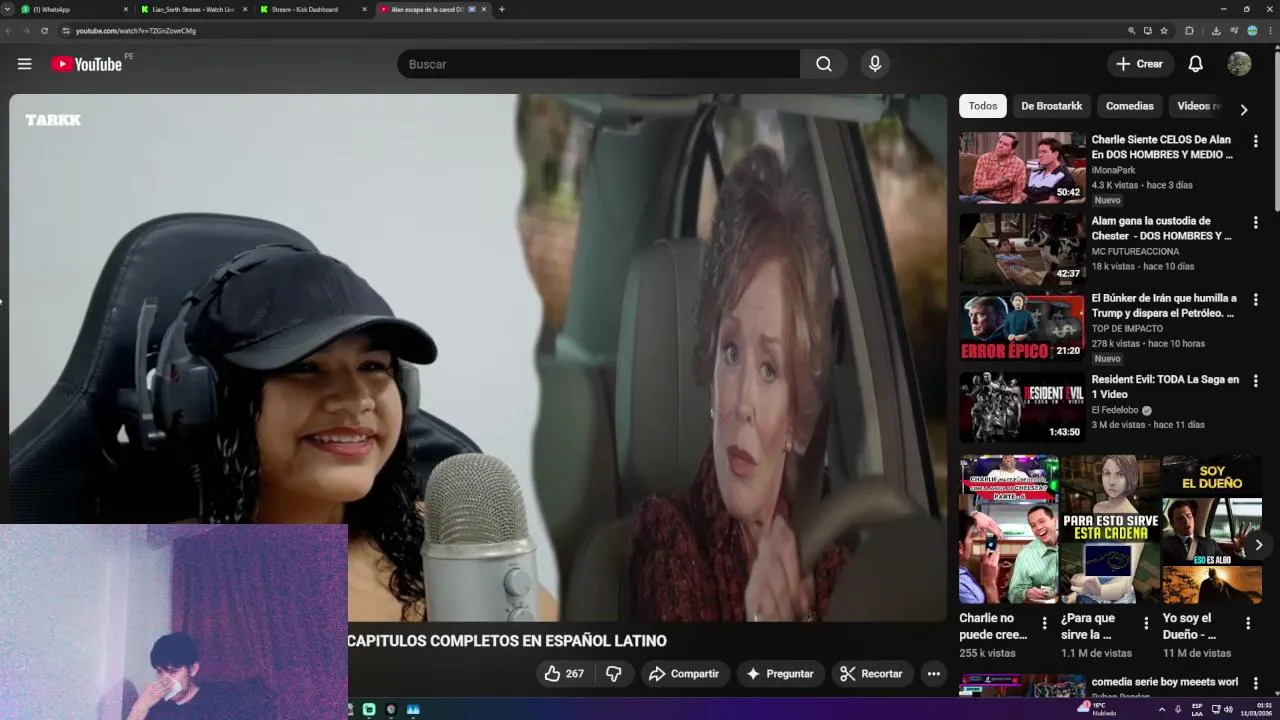Open El Fedelobo channel link
The image size is (1280, 720).
pyautogui.click(x=1116, y=410)
